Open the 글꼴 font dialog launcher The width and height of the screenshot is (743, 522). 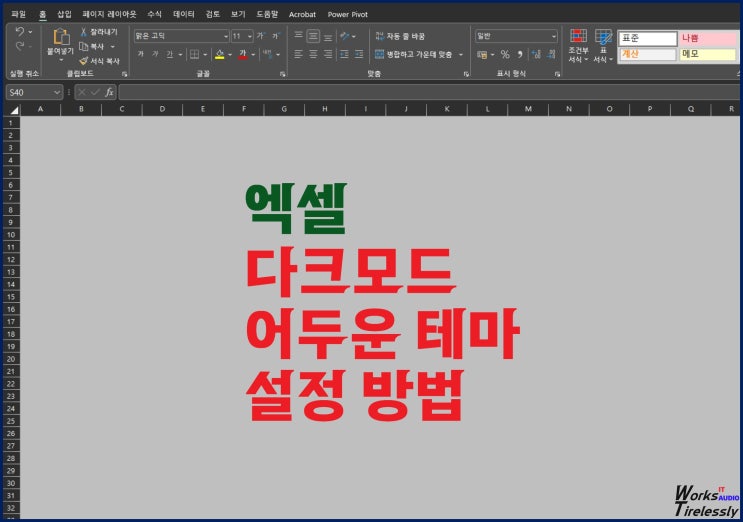(282, 74)
